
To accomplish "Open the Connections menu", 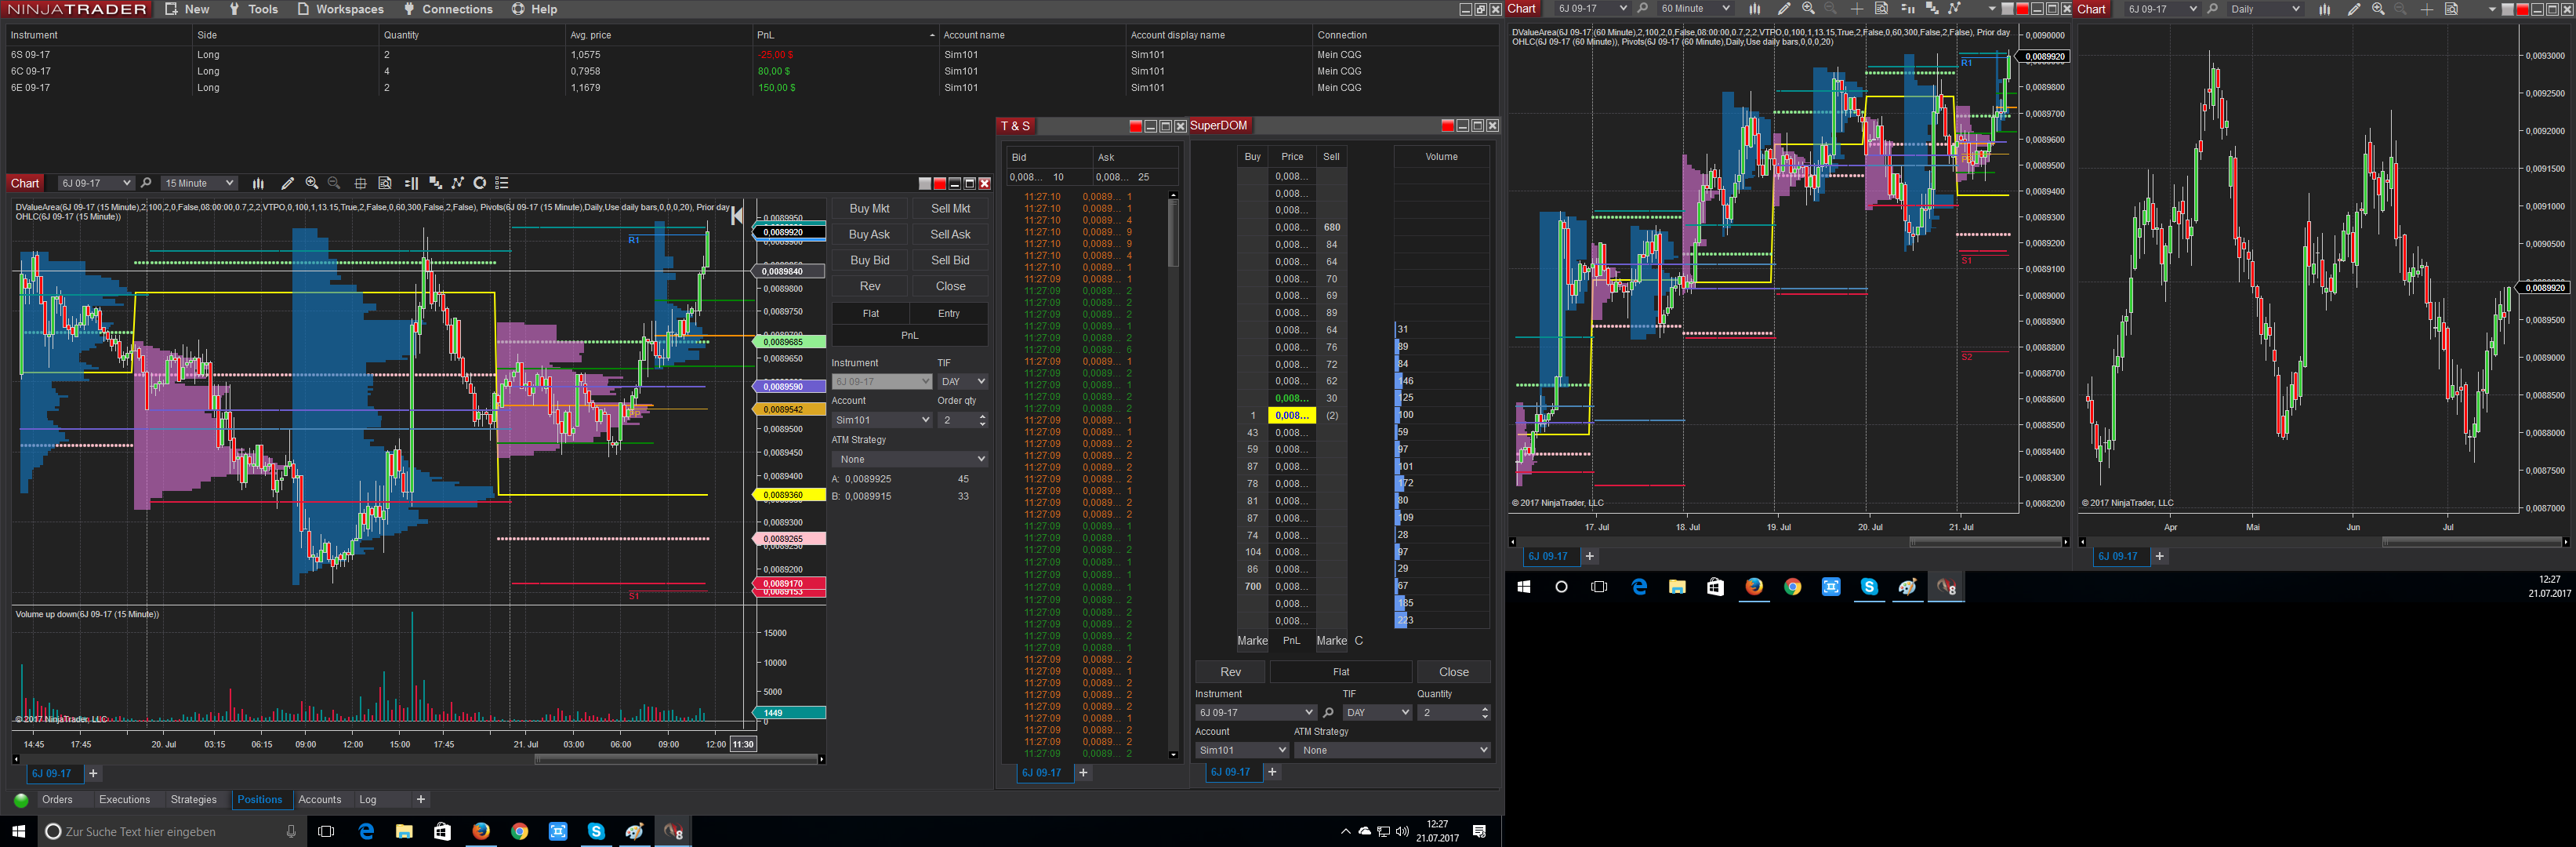I will [448, 9].
